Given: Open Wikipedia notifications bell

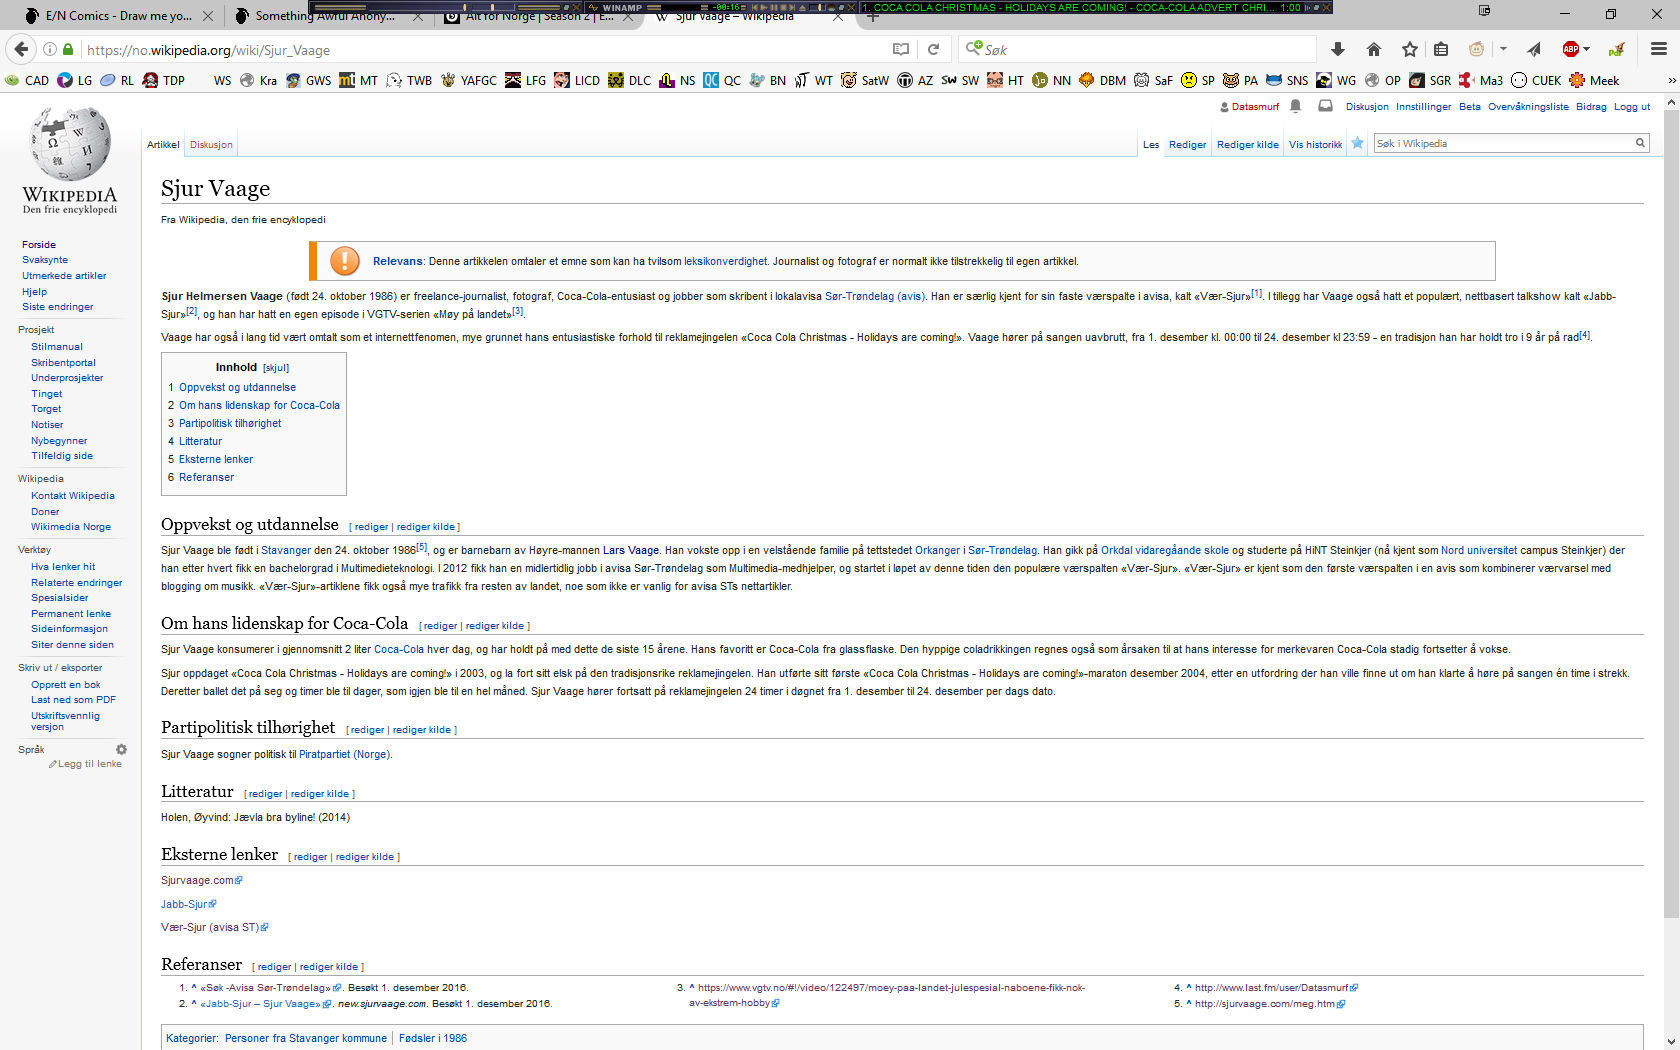Looking at the screenshot, I should (x=1296, y=106).
